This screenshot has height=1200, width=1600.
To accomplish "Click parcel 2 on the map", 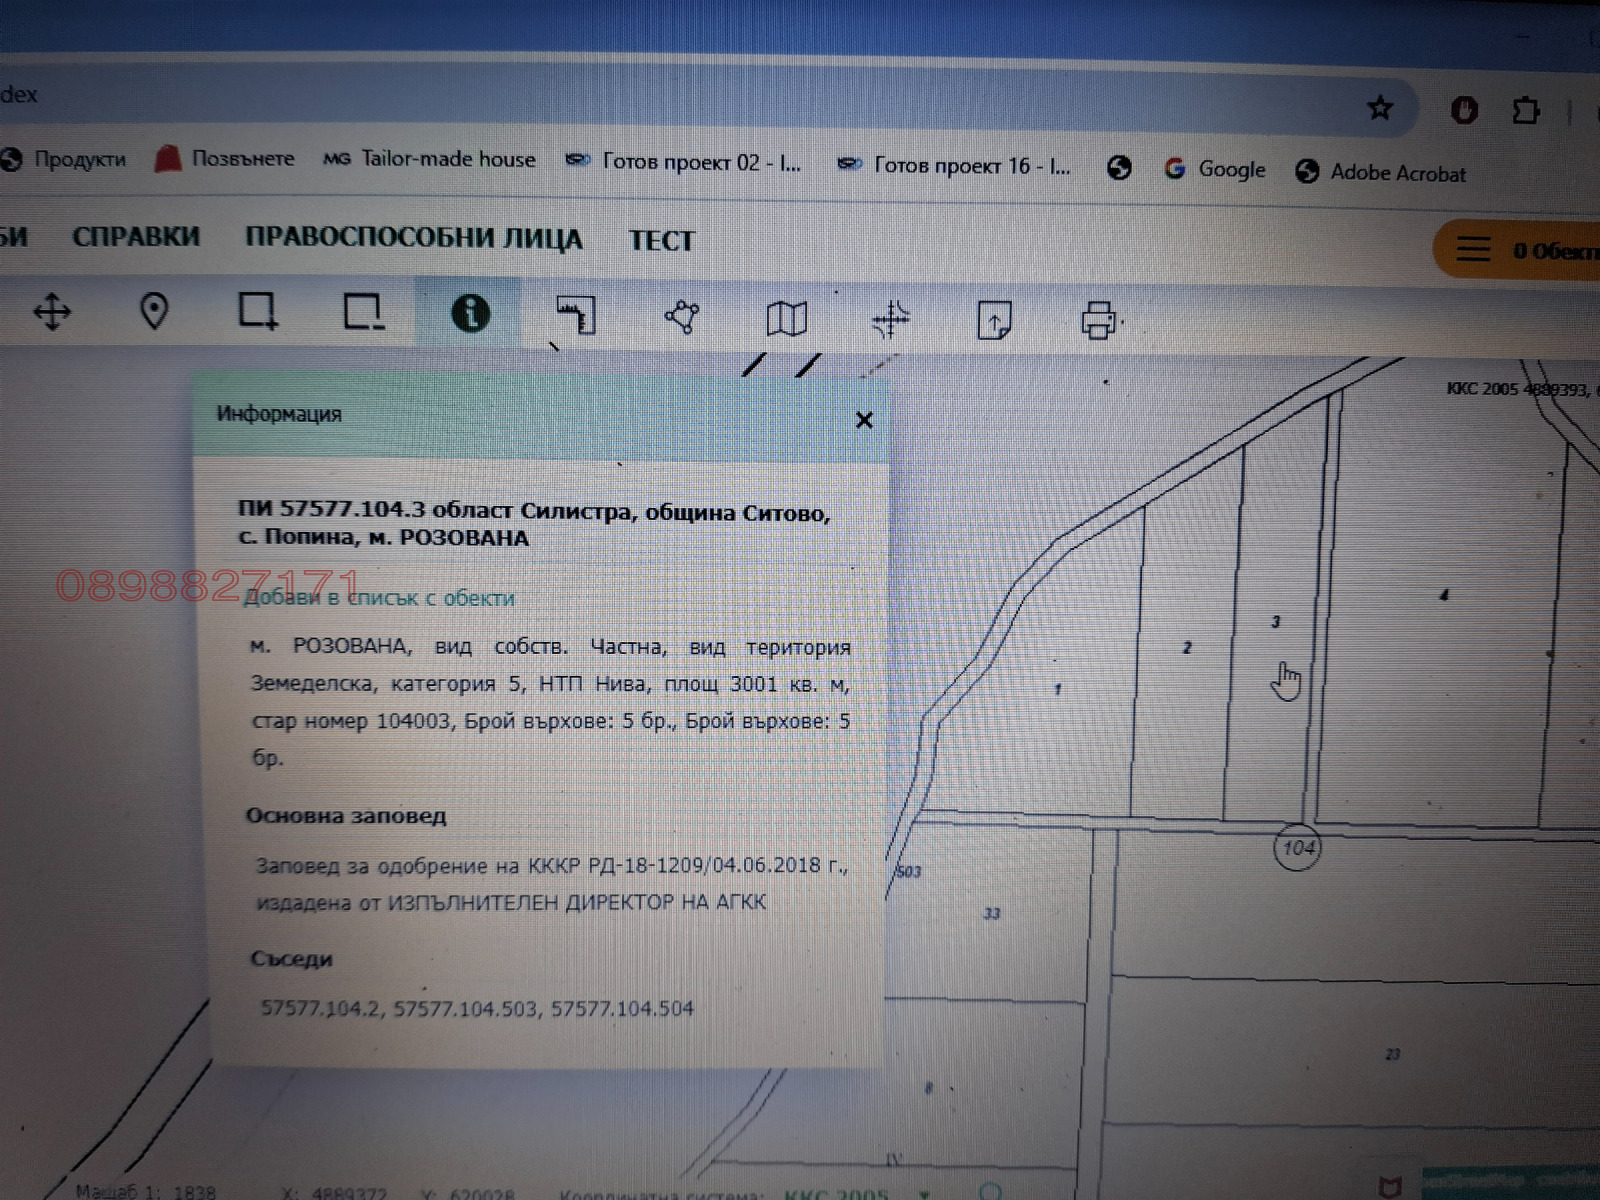I will point(1187,648).
